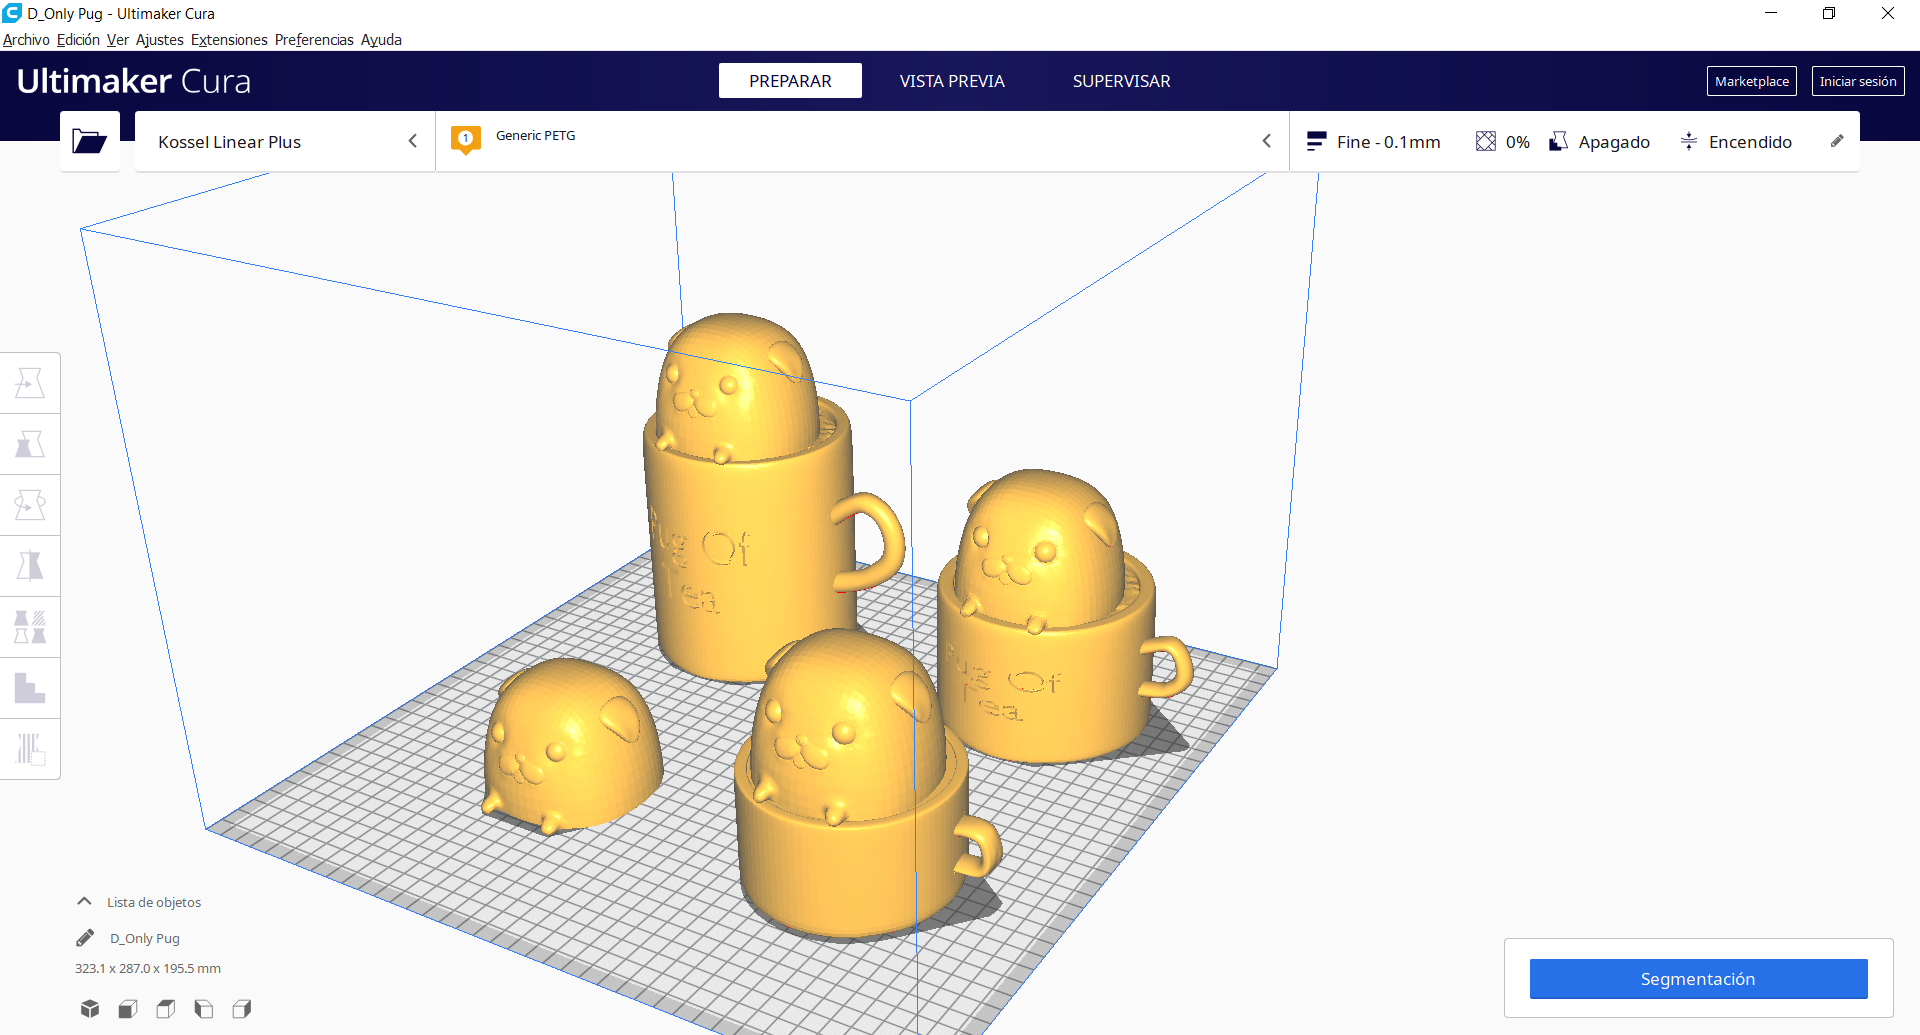Viewport: 1920px width, 1035px height.
Task: Start slicing with the Segmentación button
Action: point(1698,979)
